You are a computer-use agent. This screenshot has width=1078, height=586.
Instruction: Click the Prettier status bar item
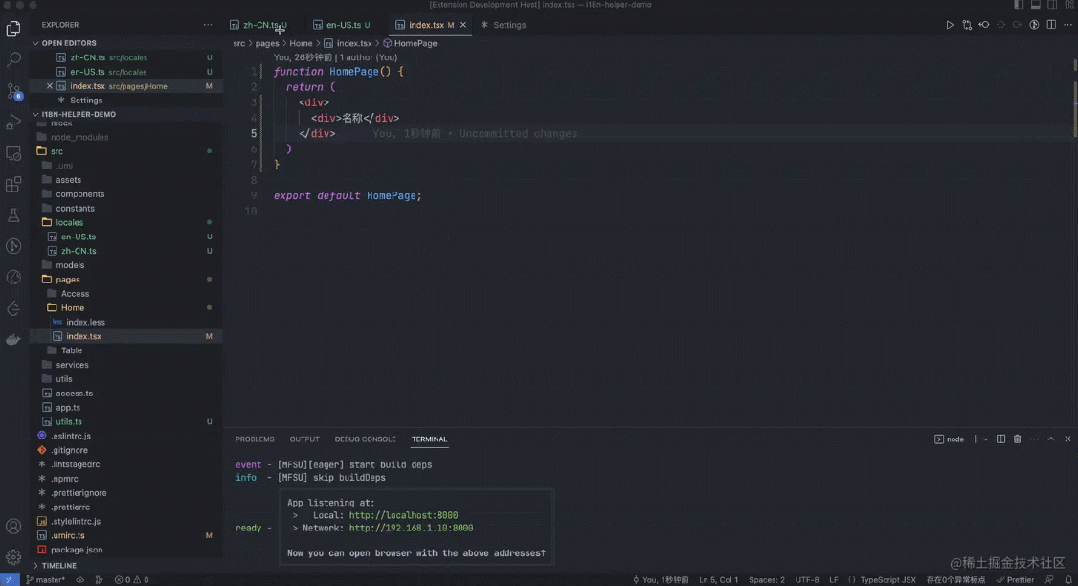tap(1015, 580)
